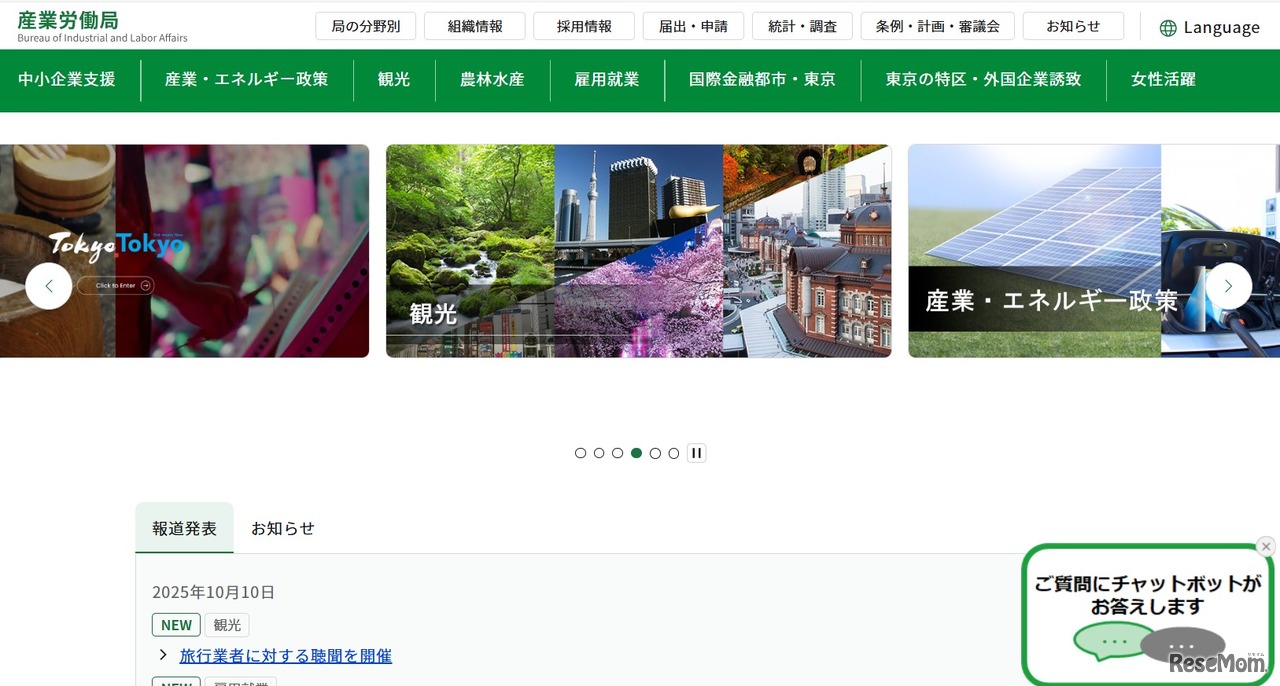1280x686 pixels.
Task: Open 東京の特区・外国企業誘致 navigation menu
Action: point(983,79)
